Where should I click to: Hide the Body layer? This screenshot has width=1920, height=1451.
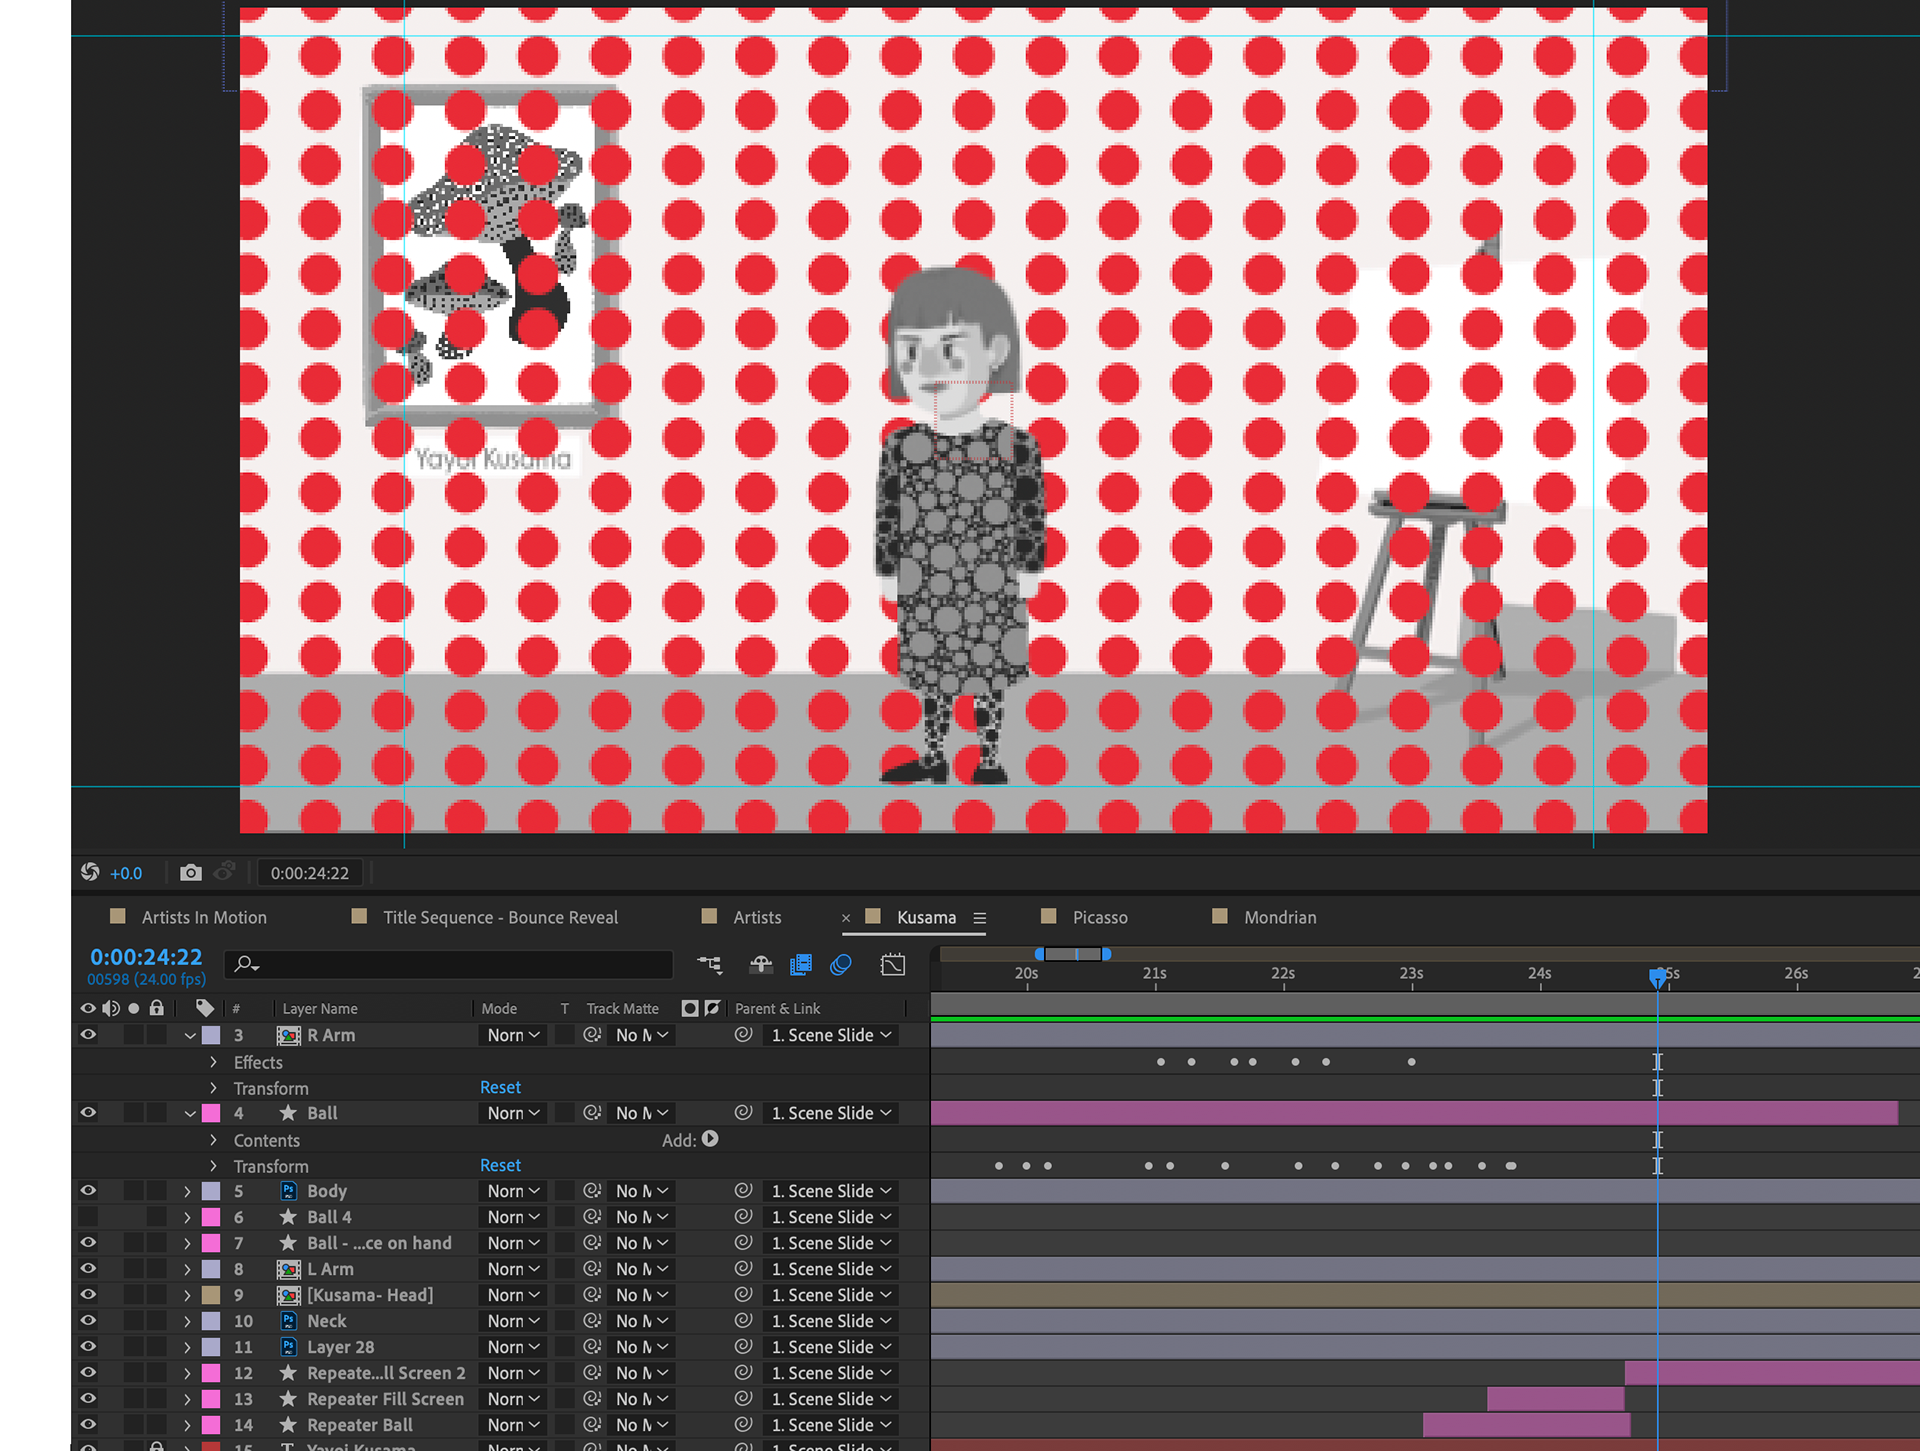coord(88,1191)
